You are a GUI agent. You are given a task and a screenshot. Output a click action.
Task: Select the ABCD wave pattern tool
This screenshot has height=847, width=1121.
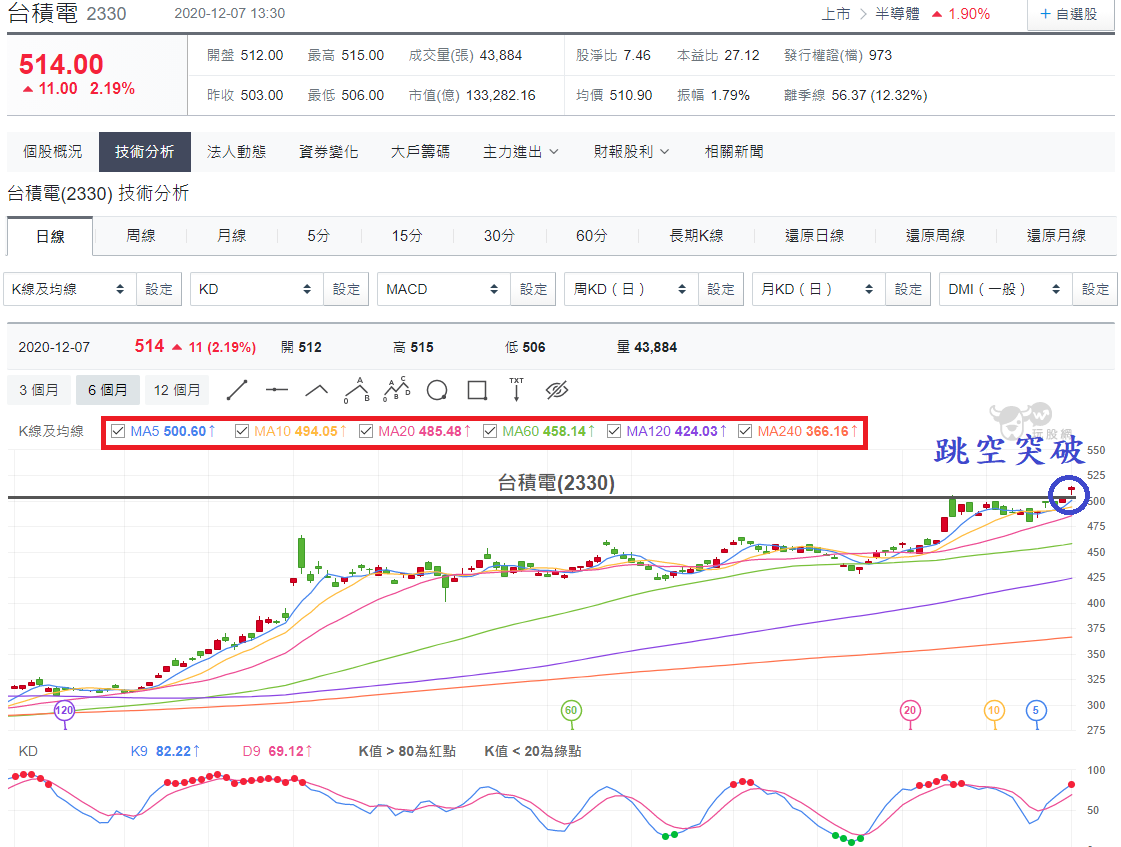point(397,390)
